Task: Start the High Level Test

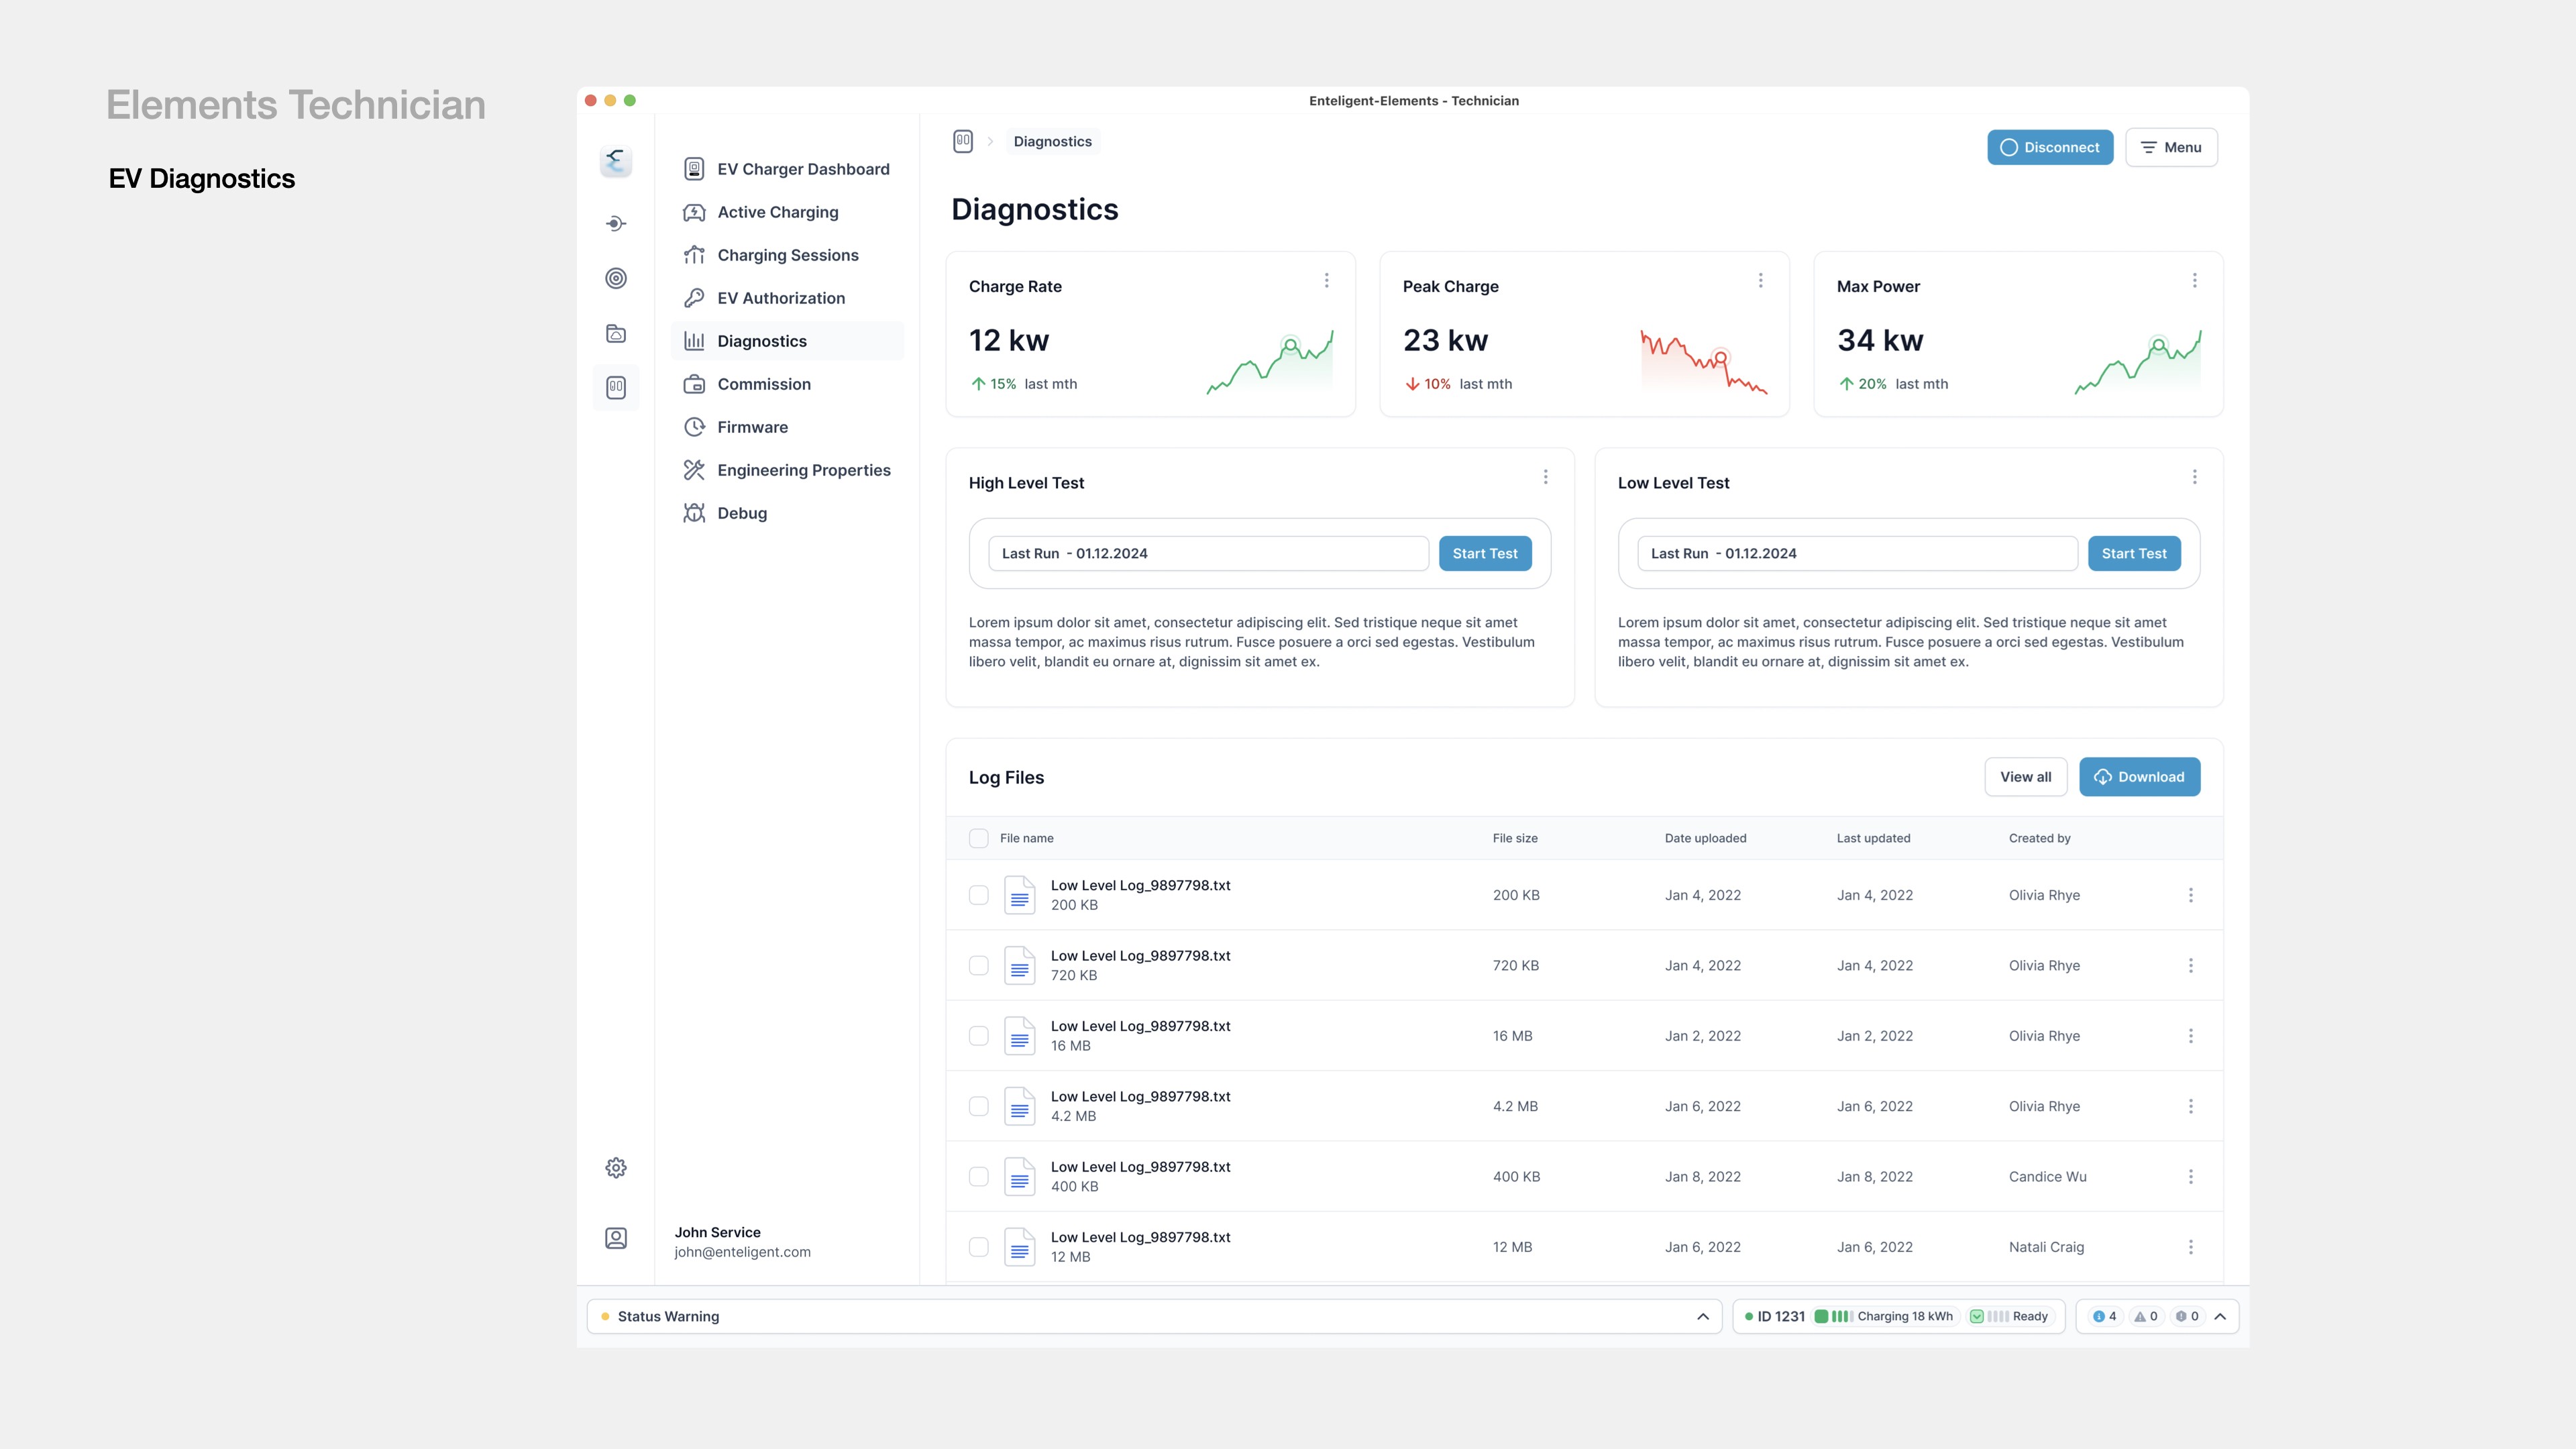Action: point(1484,553)
